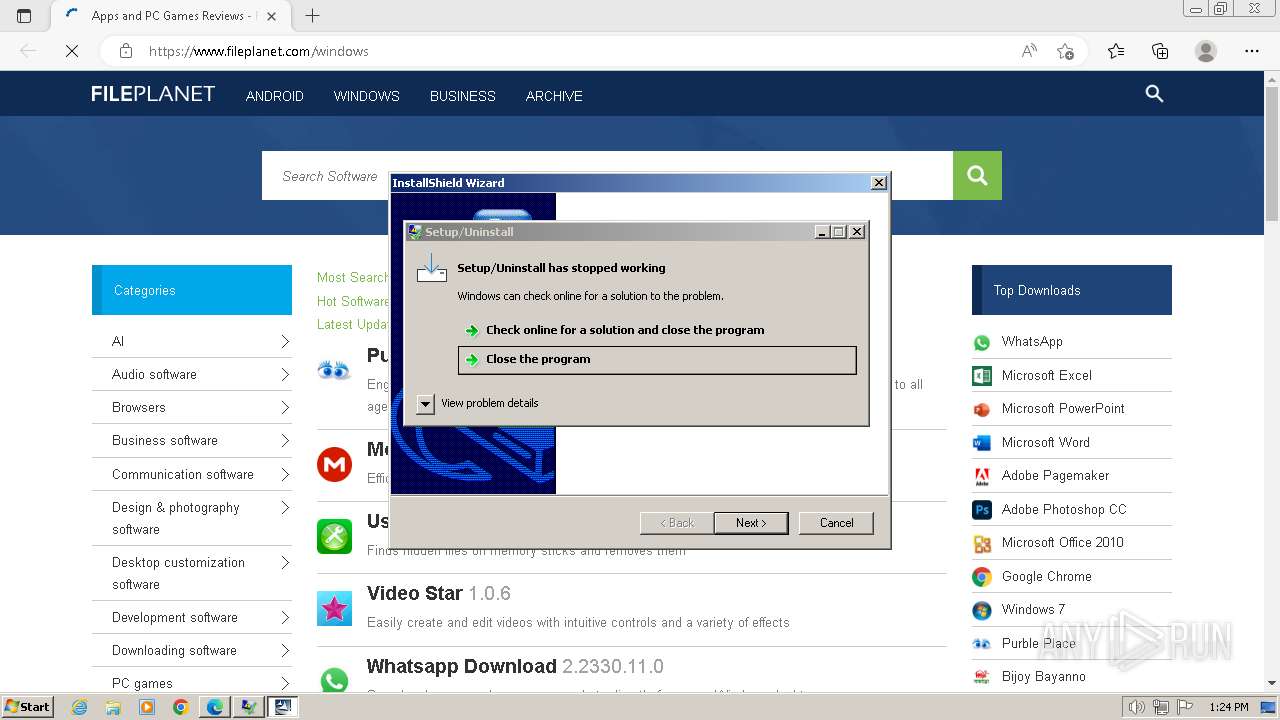Click the FILEPLANET logo
This screenshot has height=720, width=1280.
pyautogui.click(x=153, y=94)
